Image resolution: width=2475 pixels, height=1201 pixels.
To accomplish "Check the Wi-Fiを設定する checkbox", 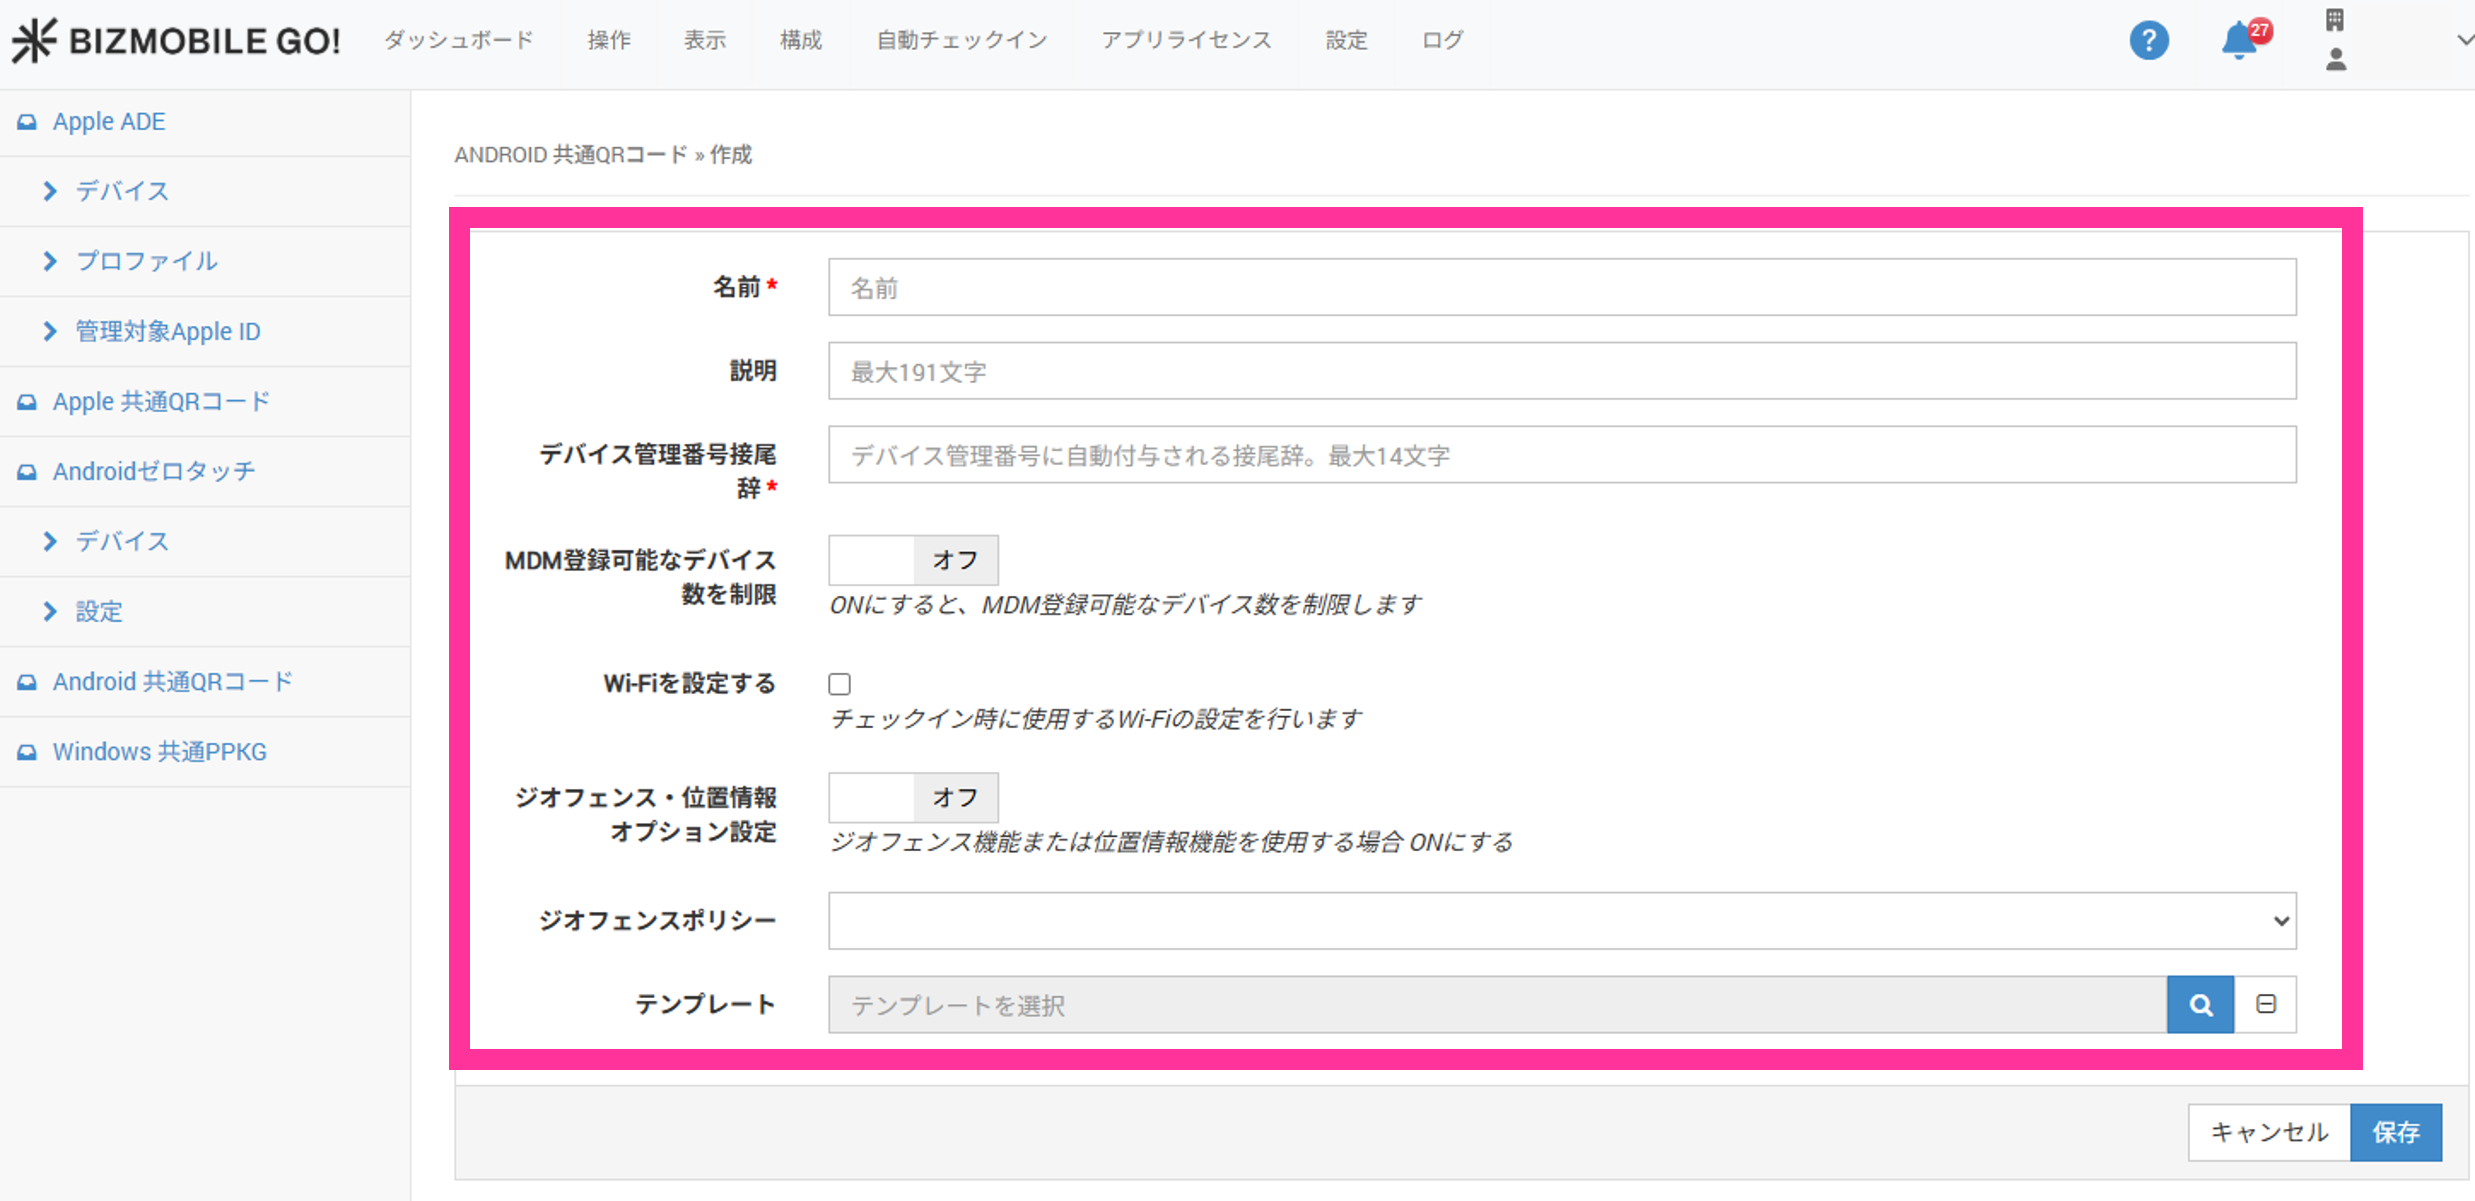I will pyautogui.click(x=840, y=684).
